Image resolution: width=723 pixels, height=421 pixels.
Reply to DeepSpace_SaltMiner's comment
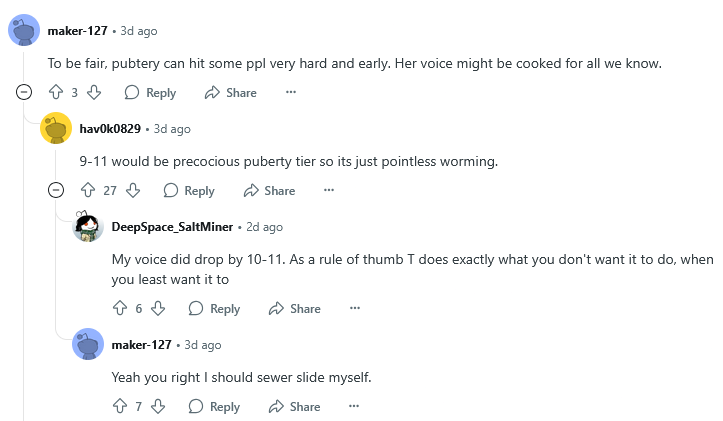pos(214,309)
